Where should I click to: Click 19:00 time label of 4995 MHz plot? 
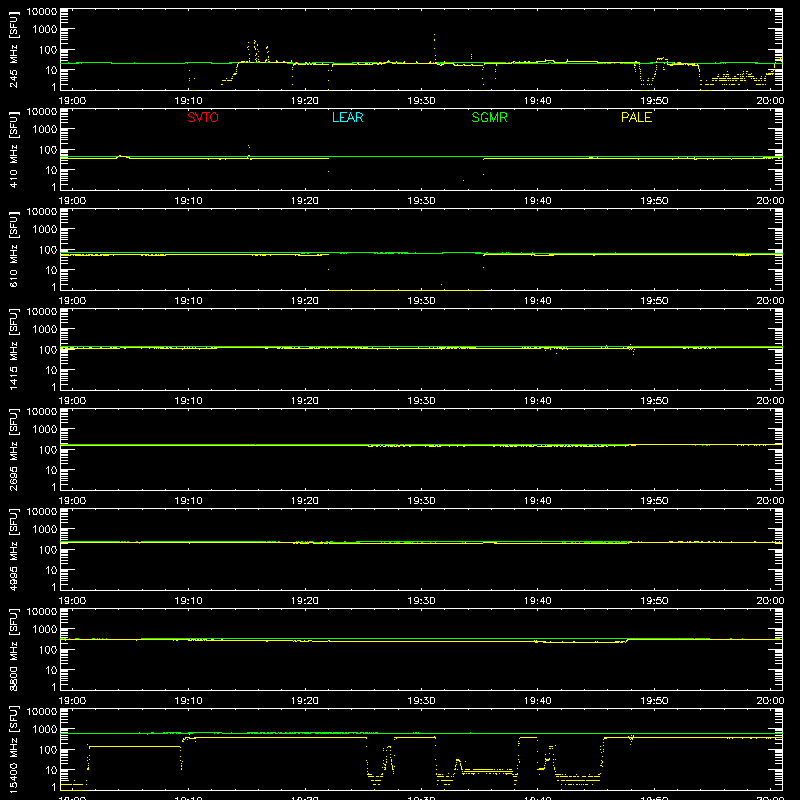[x=72, y=601]
